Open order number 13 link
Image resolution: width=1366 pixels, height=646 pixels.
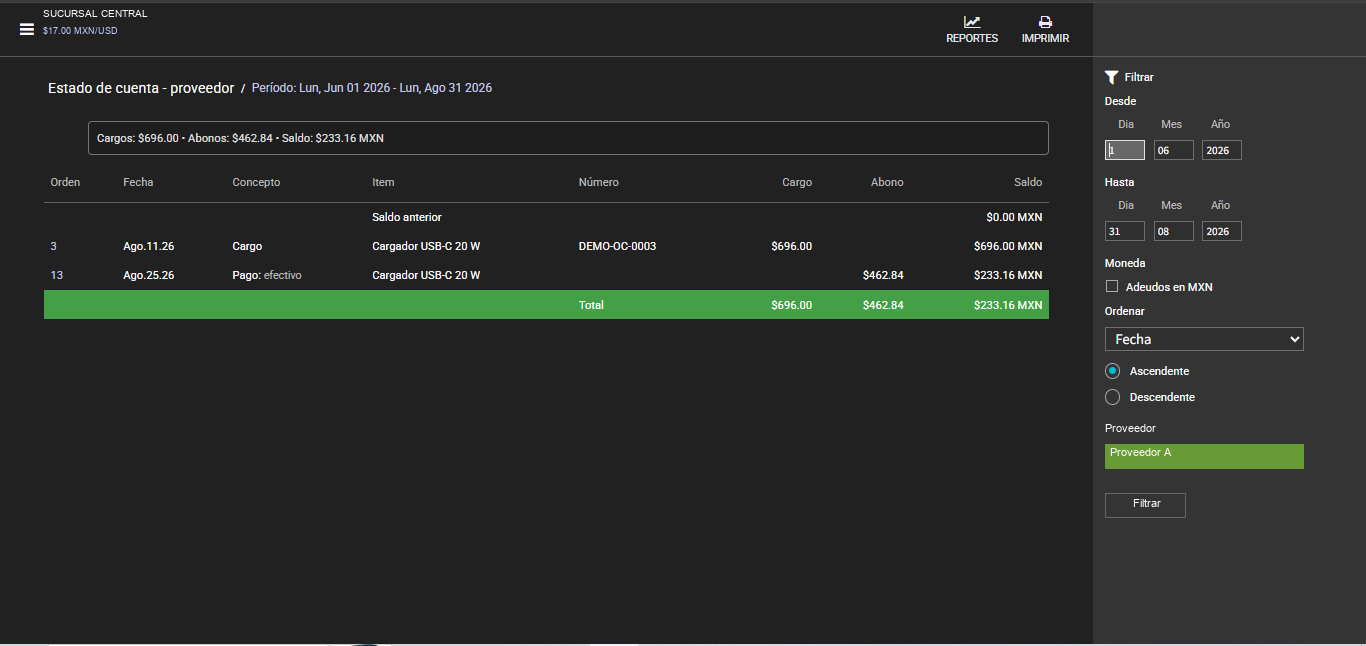click(56, 275)
